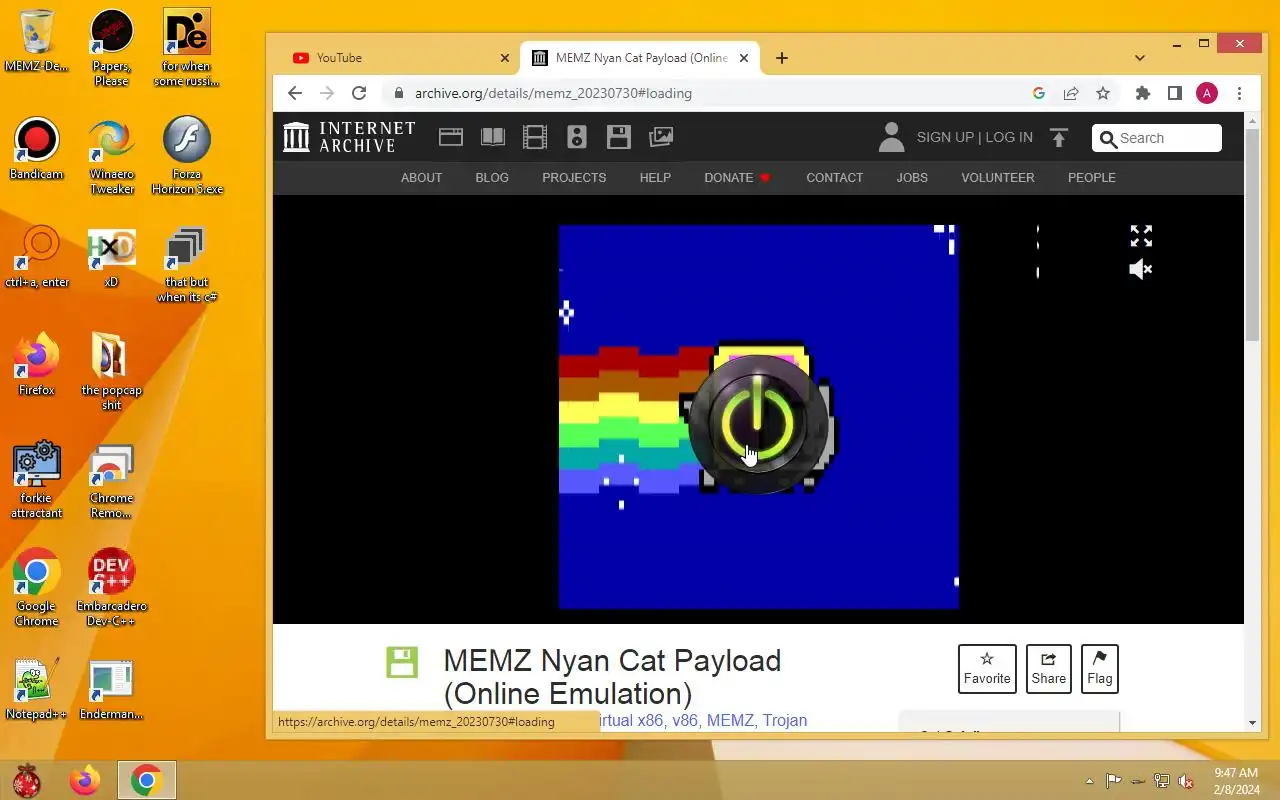
Task: Flag this item
Action: 1100,669
